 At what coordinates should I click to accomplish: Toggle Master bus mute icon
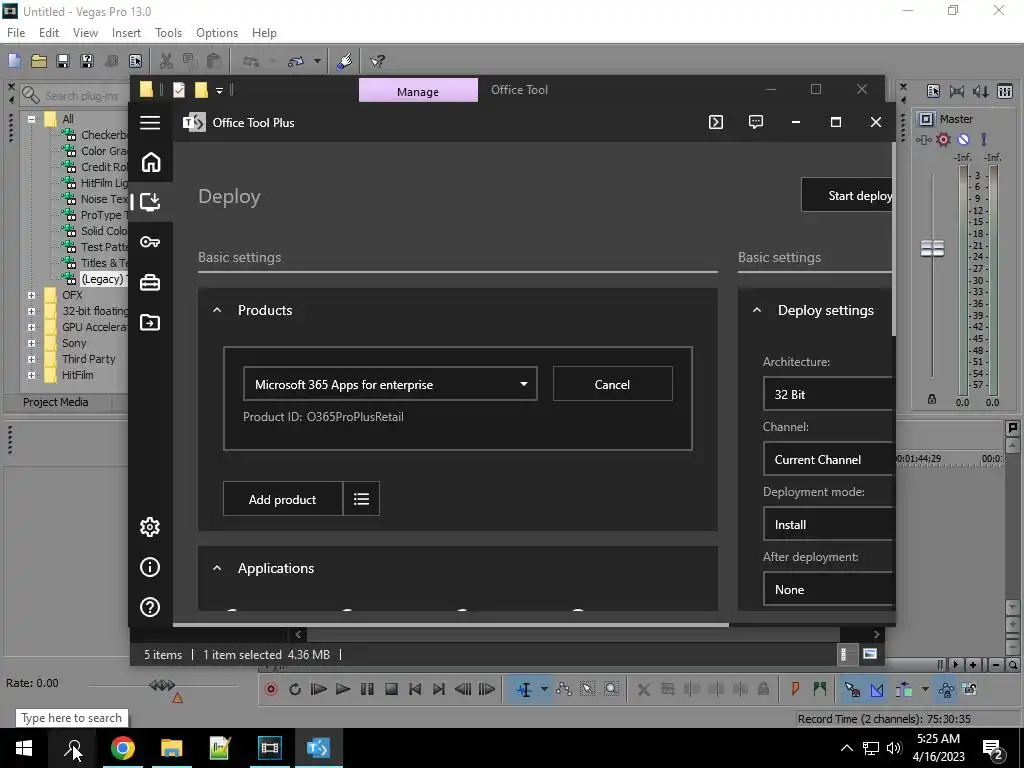point(963,139)
